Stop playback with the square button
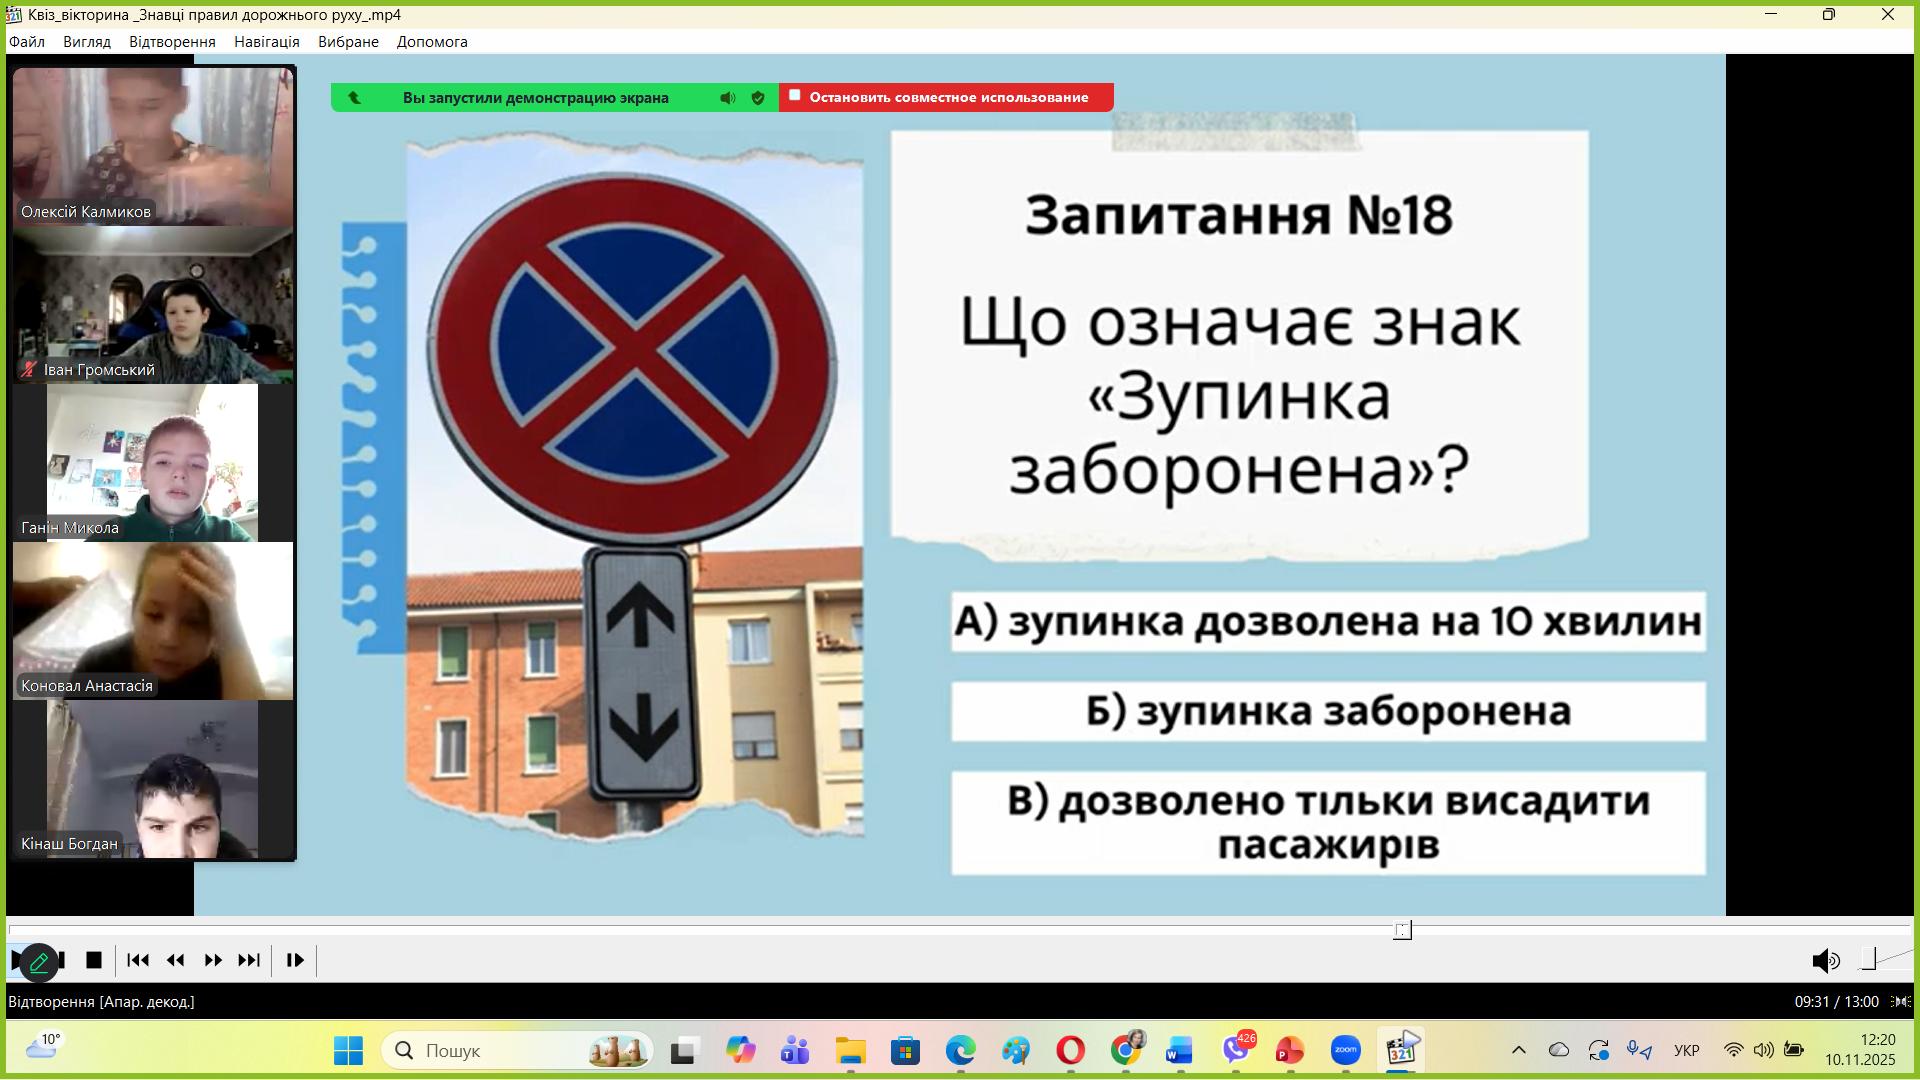The image size is (1920, 1080). 94,960
